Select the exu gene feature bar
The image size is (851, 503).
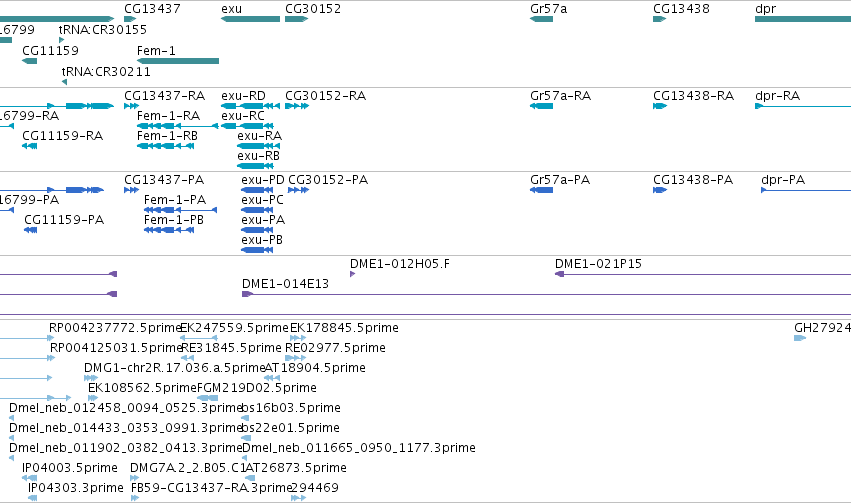click(x=250, y=19)
